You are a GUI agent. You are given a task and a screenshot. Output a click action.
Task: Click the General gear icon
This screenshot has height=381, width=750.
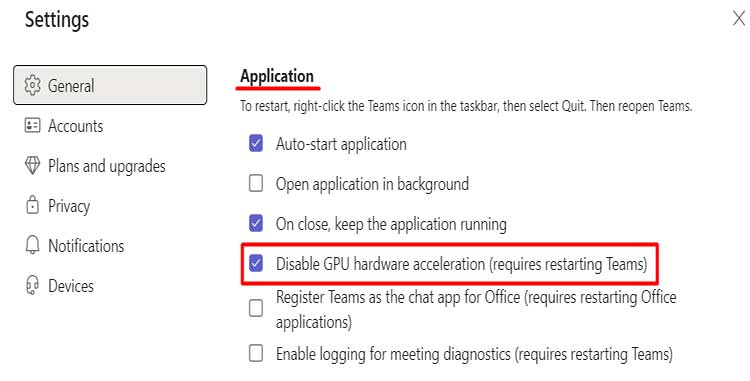(32, 85)
